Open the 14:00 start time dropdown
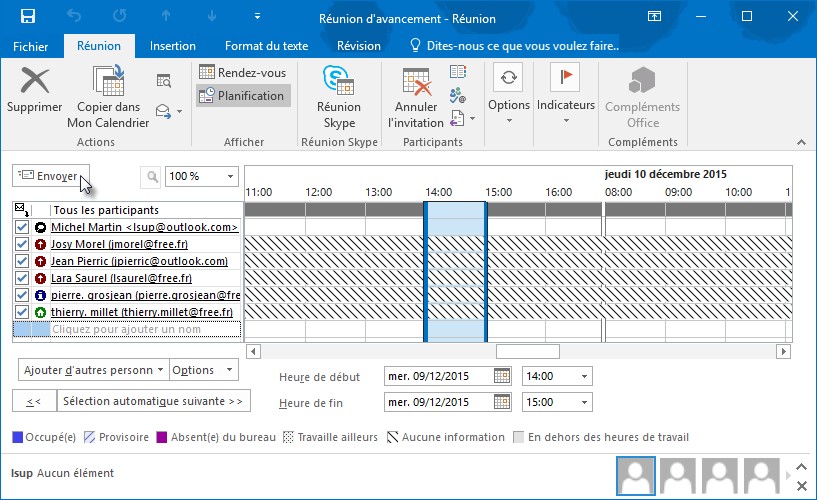Viewport: 817px width, 500px height. (584, 376)
